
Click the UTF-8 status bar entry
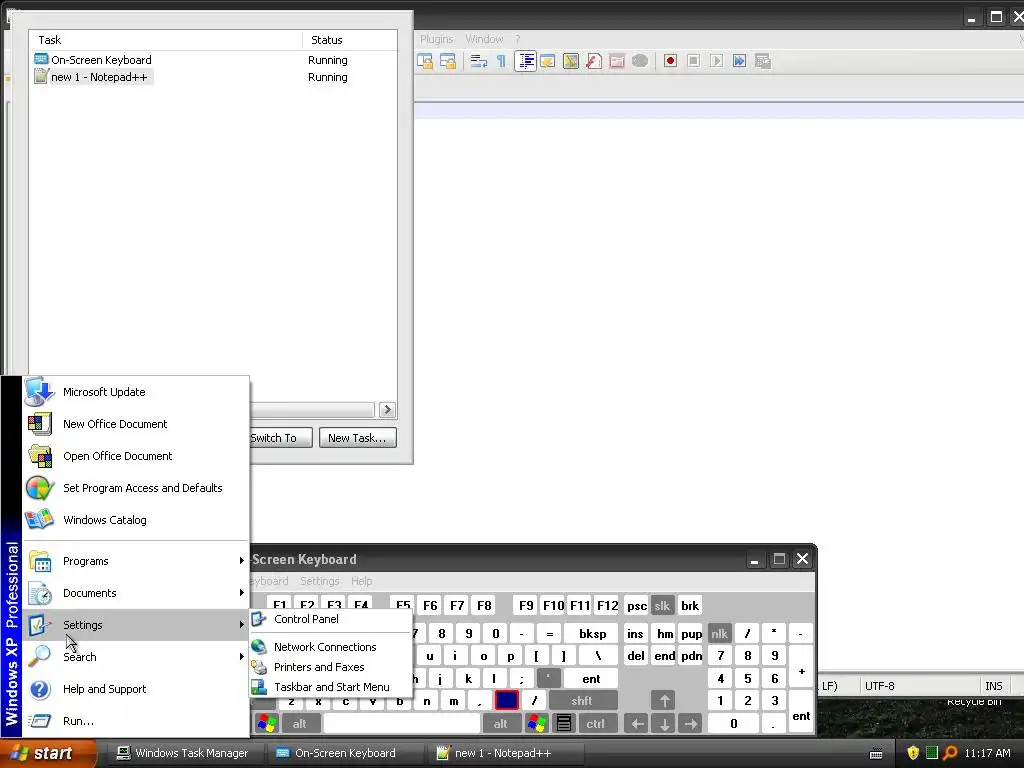pos(880,686)
